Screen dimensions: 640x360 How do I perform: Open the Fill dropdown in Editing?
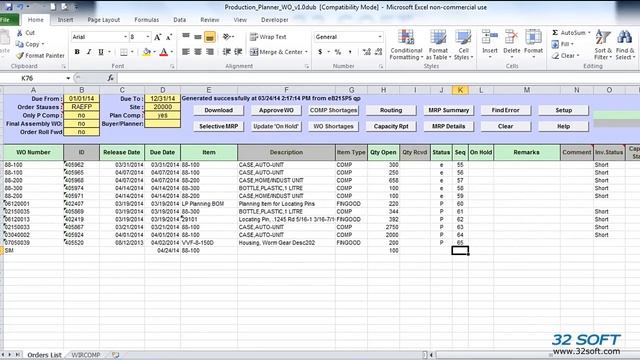(563, 44)
